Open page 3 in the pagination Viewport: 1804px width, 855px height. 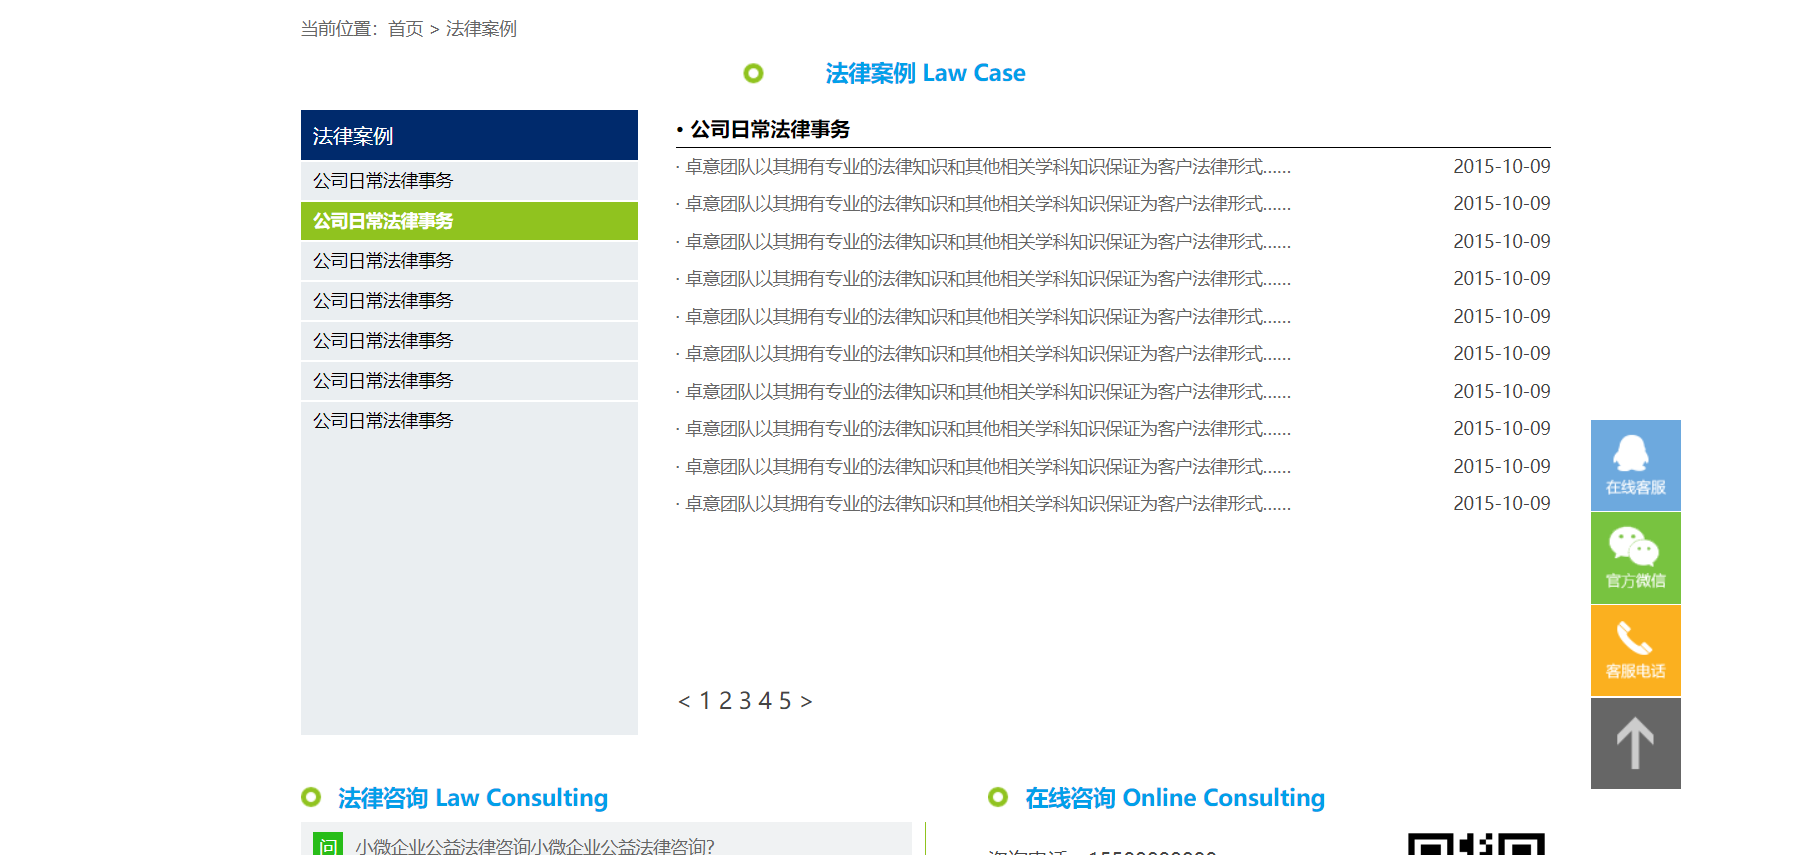tap(745, 701)
